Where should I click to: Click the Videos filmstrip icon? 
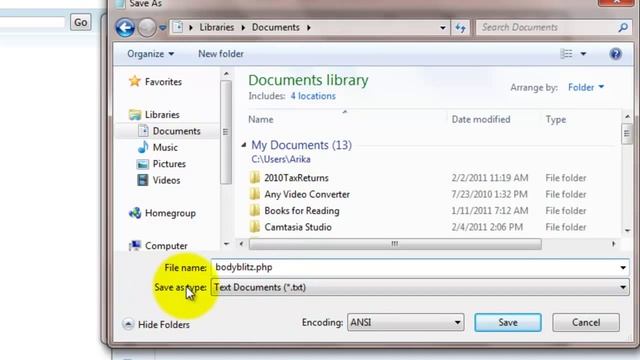click(x=143, y=180)
